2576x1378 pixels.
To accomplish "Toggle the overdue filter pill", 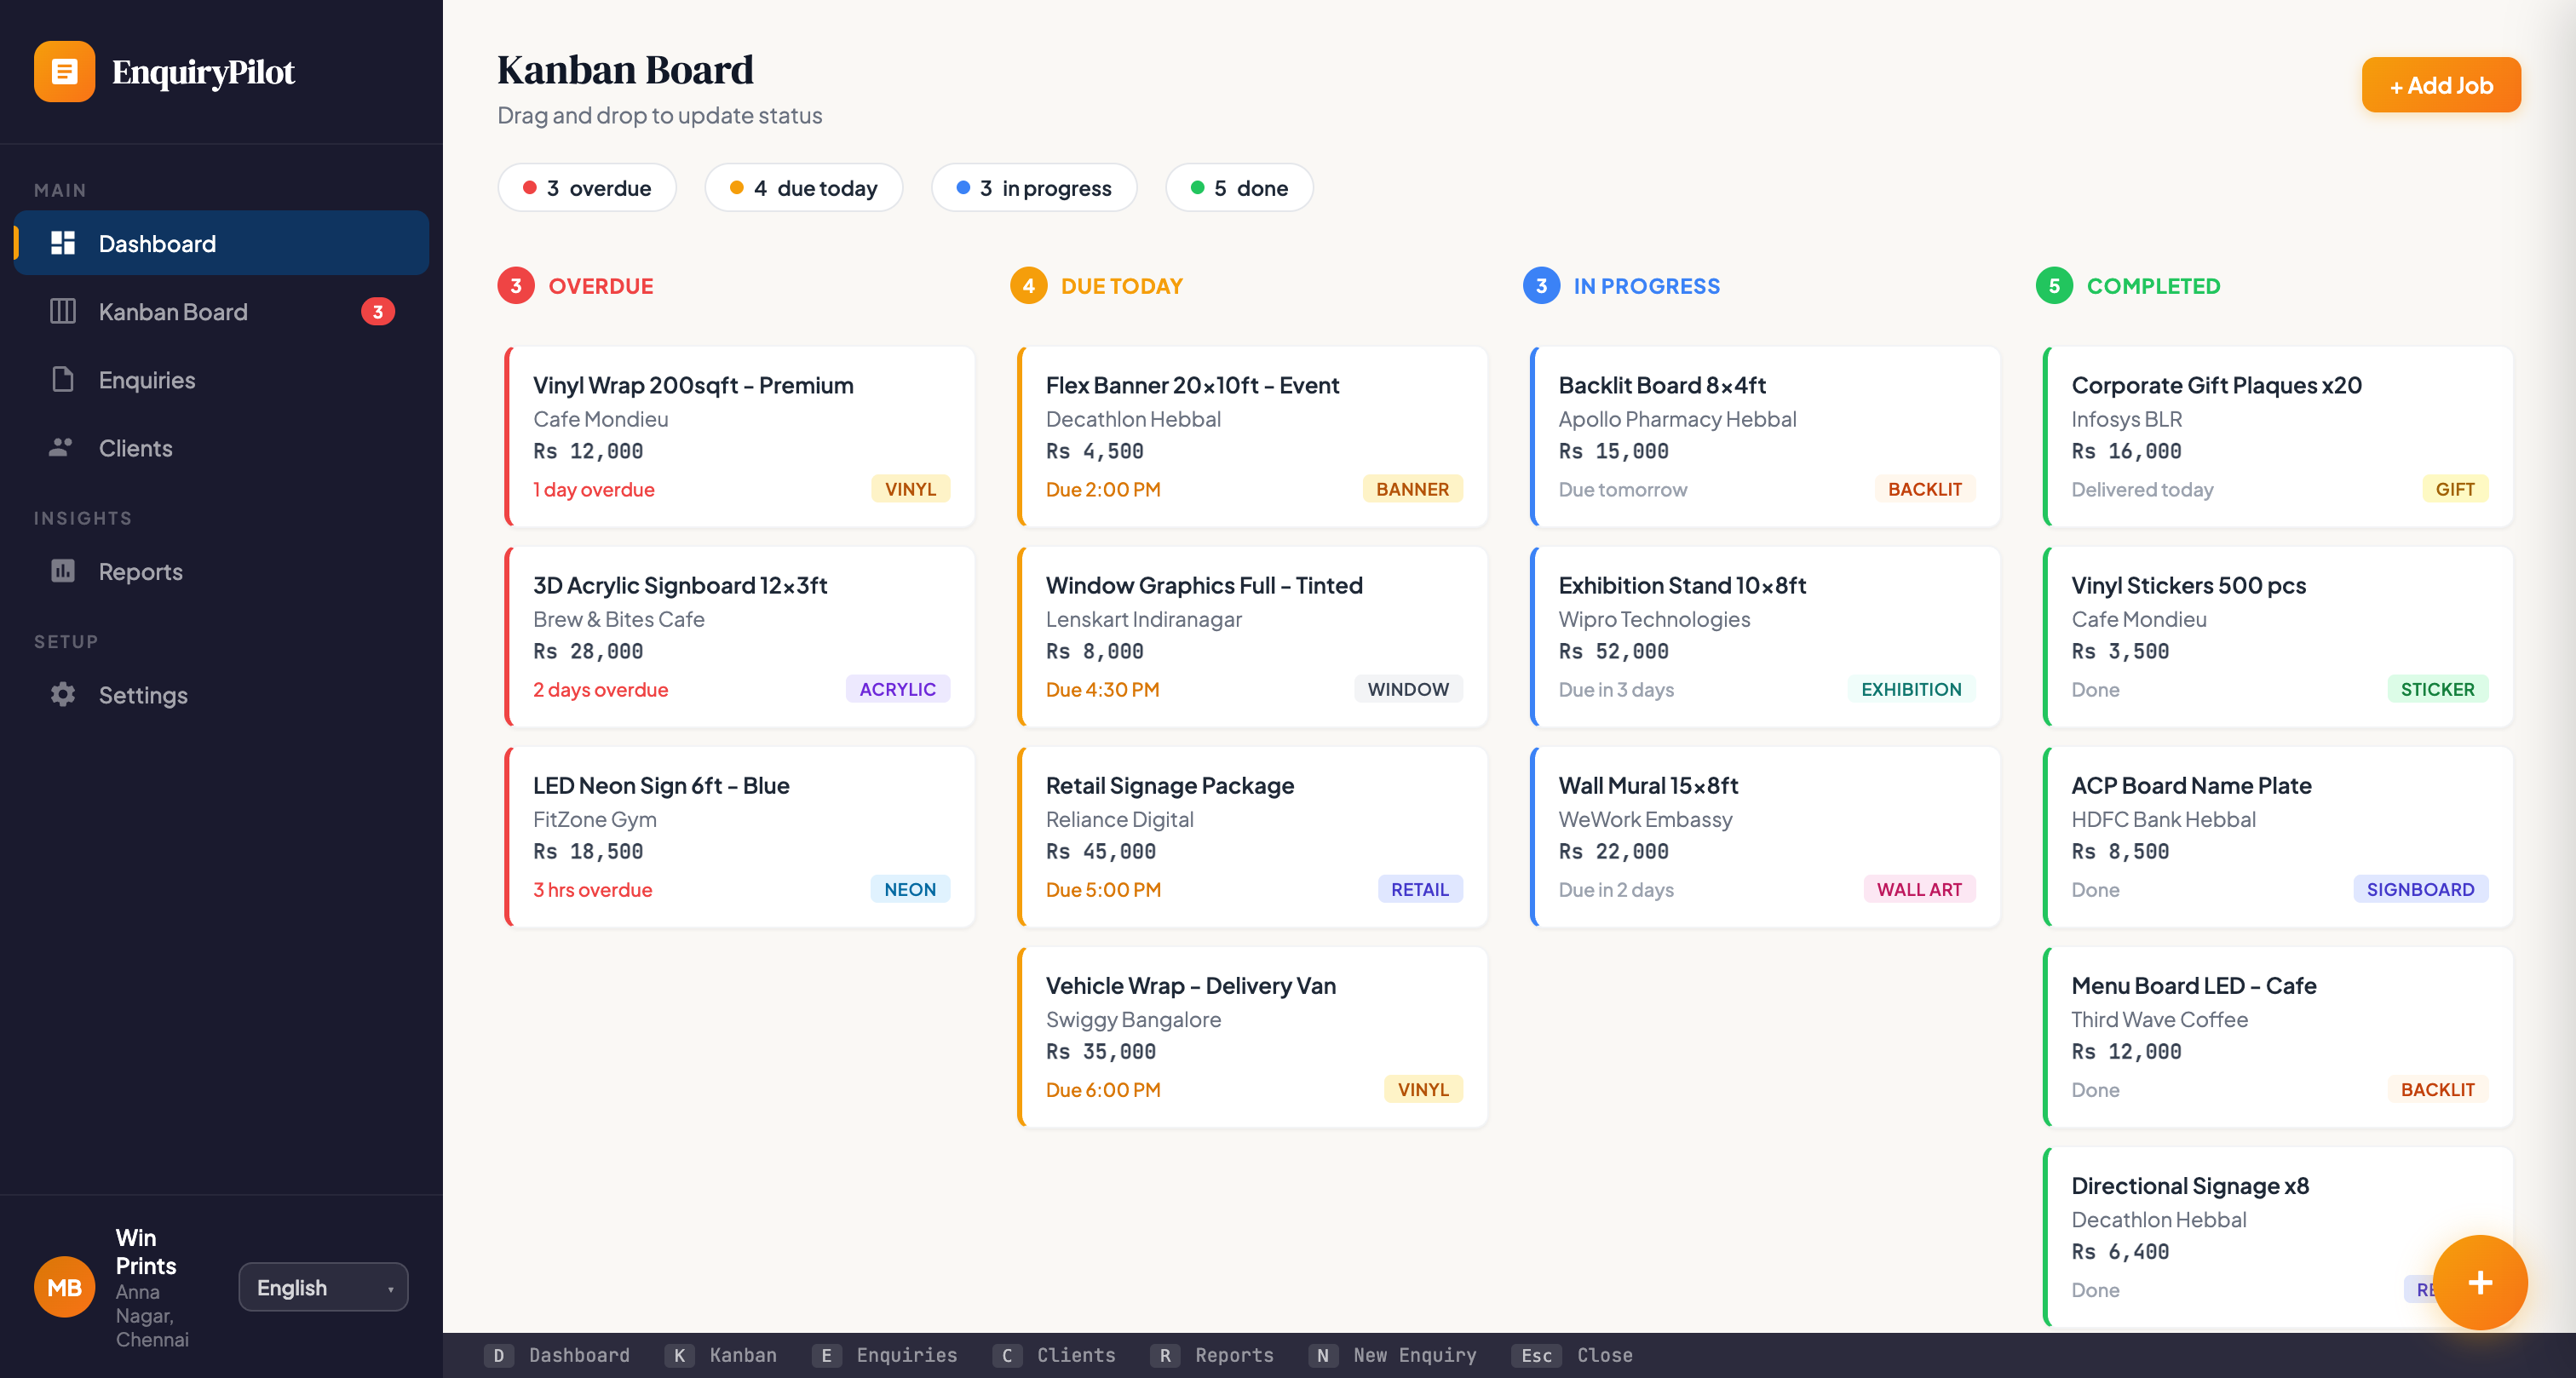I will click(586, 187).
